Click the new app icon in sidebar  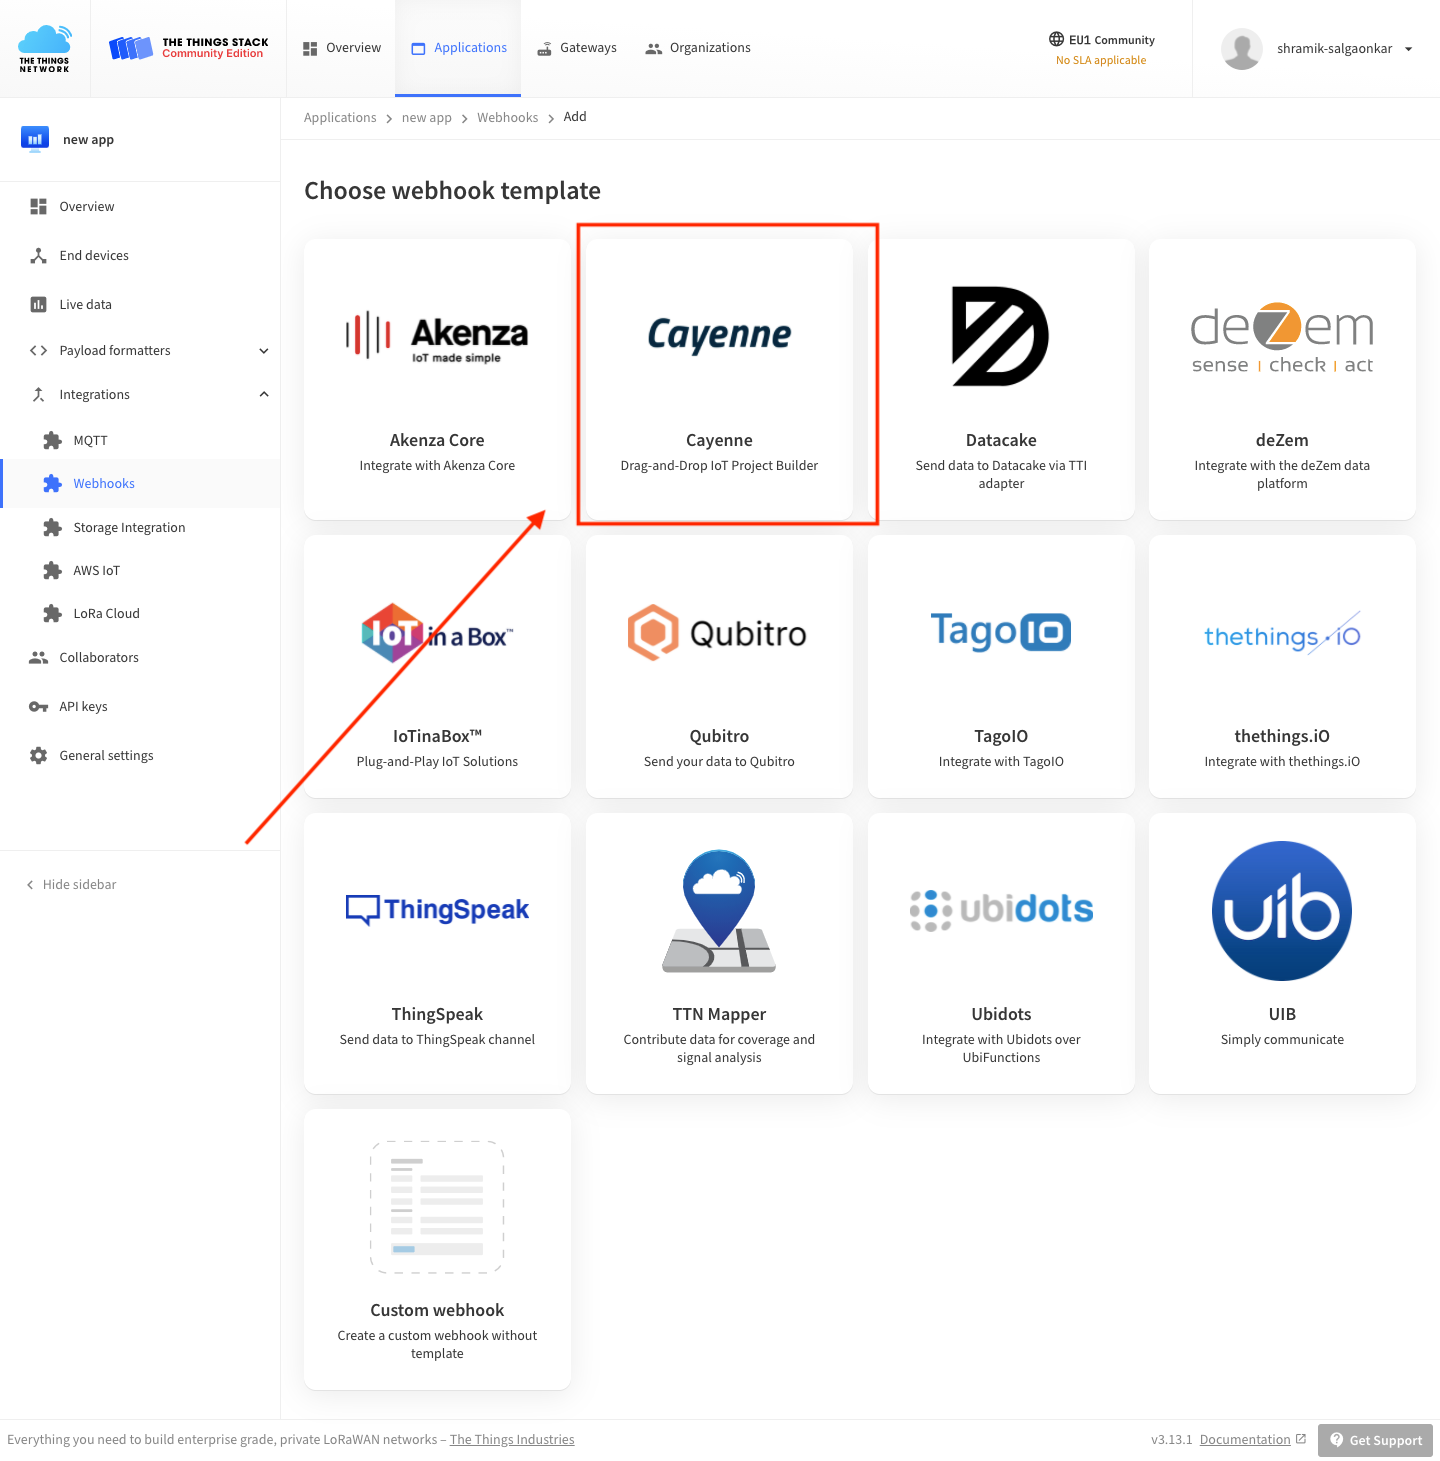(35, 139)
